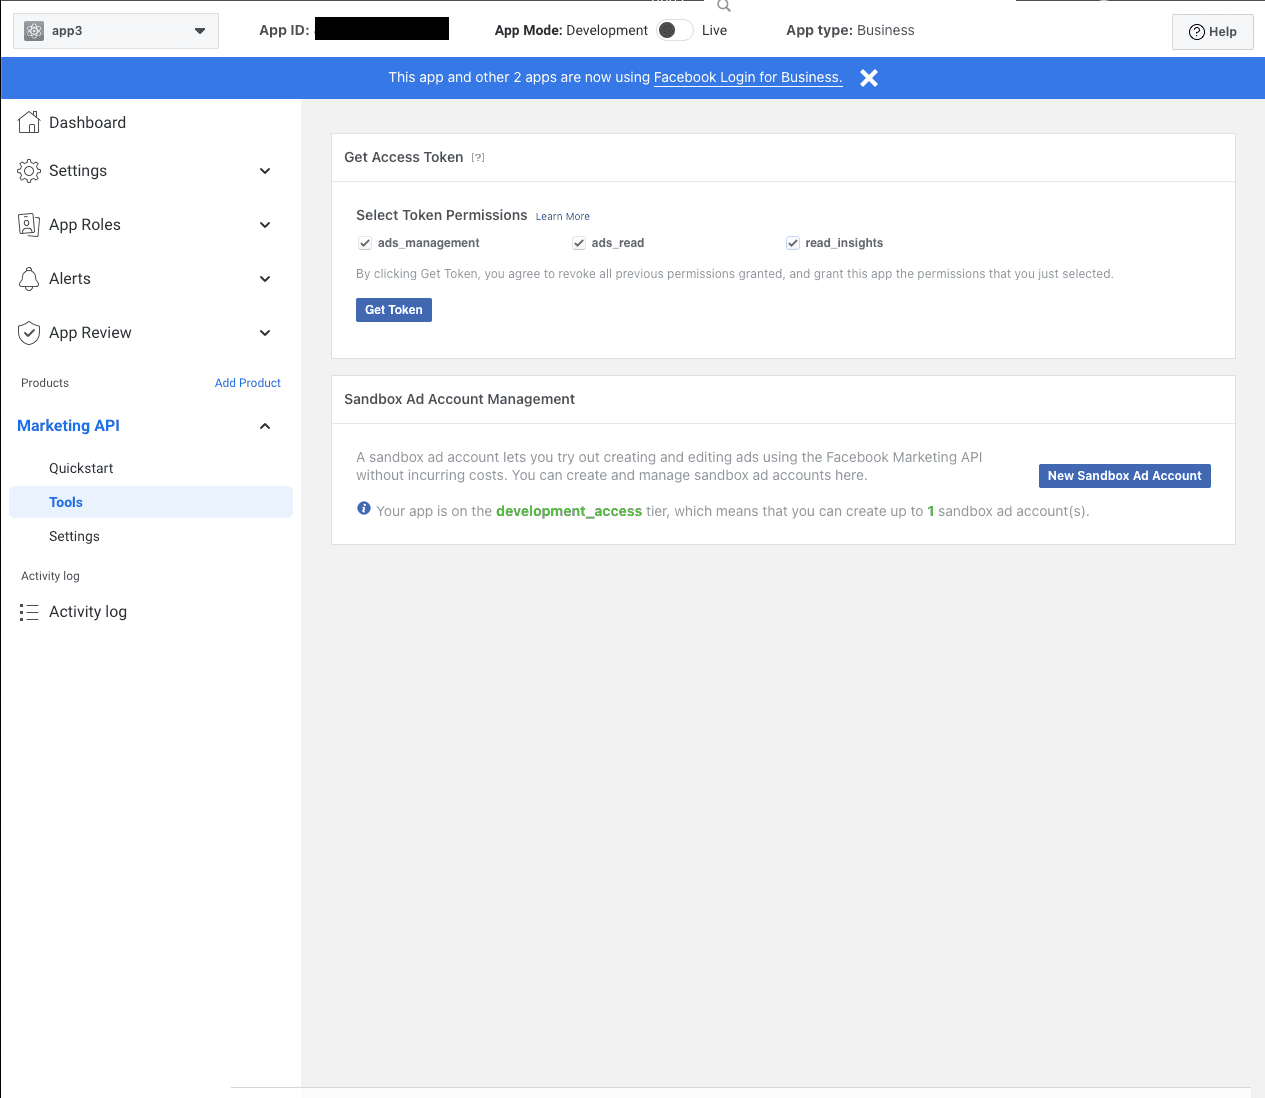Click the [?] help icon next to Get Access Token
Viewport: 1265px width, 1098px height.
pyautogui.click(x=478, y=157)
